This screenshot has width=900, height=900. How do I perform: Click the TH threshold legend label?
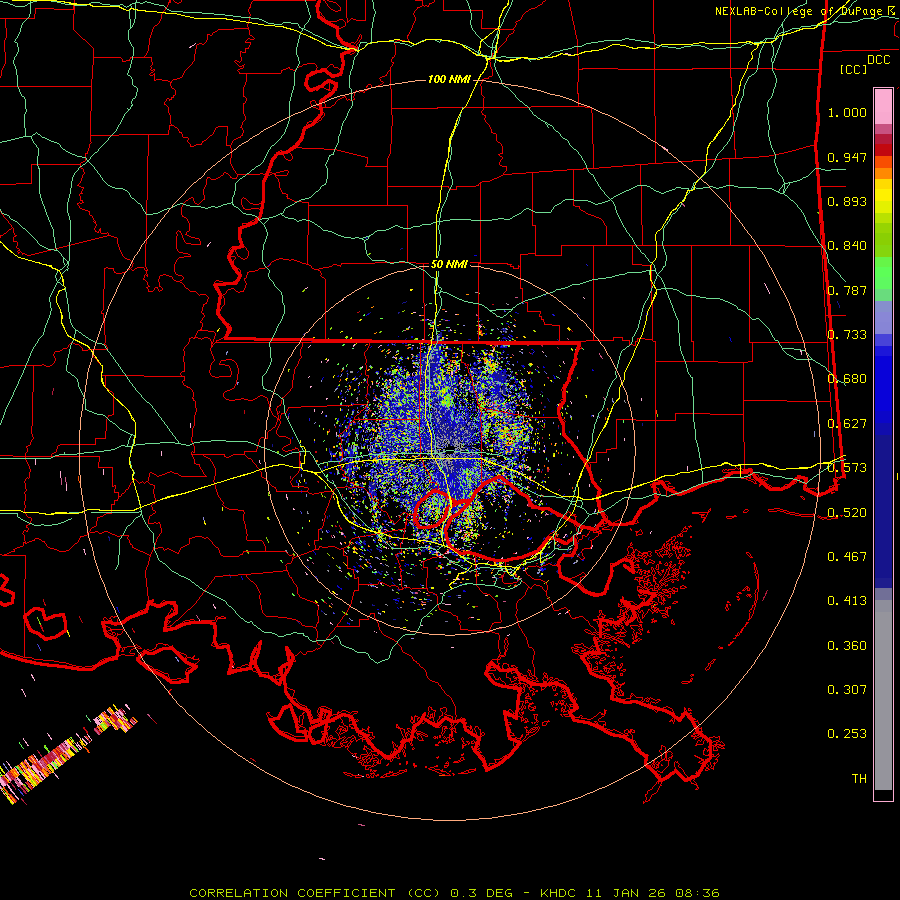(x=859, y=779)
